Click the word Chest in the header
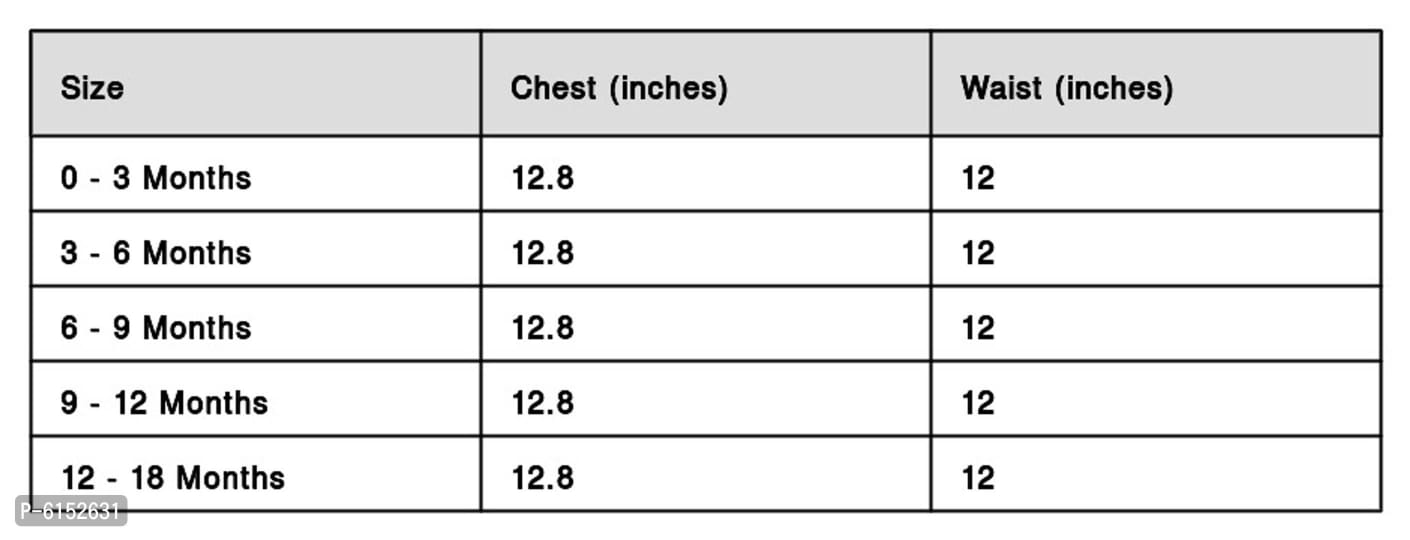This screenshot has width=1410, height=540. [554, 88]
